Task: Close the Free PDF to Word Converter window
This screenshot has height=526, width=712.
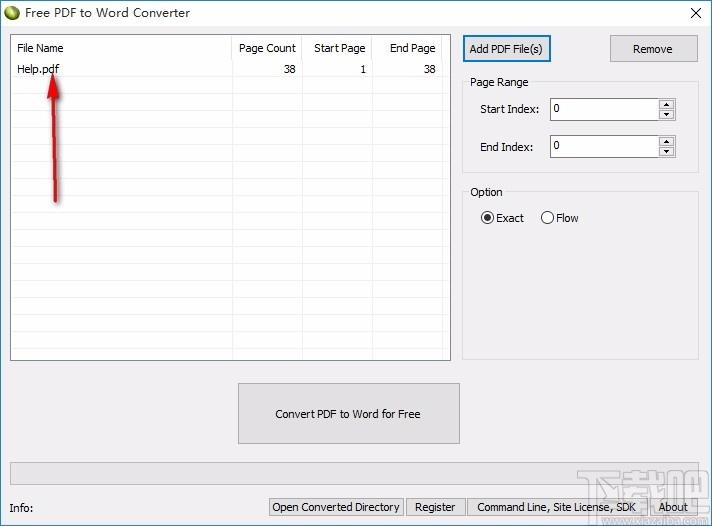Action: pyautogui.click(x=695, y=13)
